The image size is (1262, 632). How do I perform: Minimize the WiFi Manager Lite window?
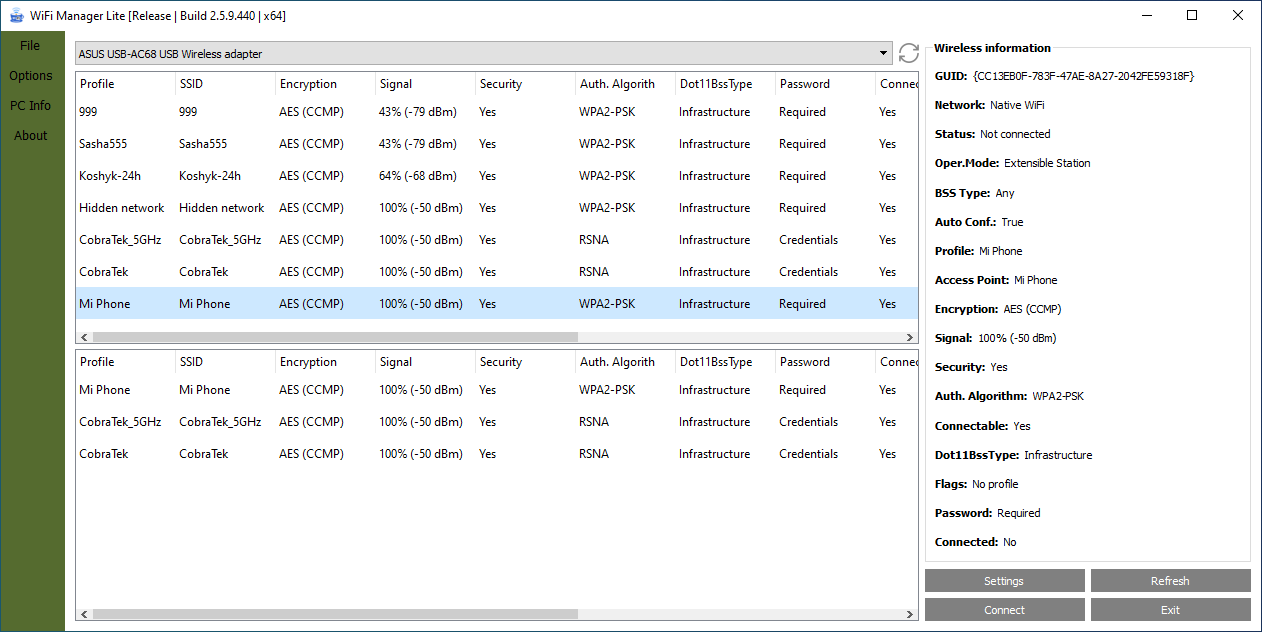(x=1146, y=15)
